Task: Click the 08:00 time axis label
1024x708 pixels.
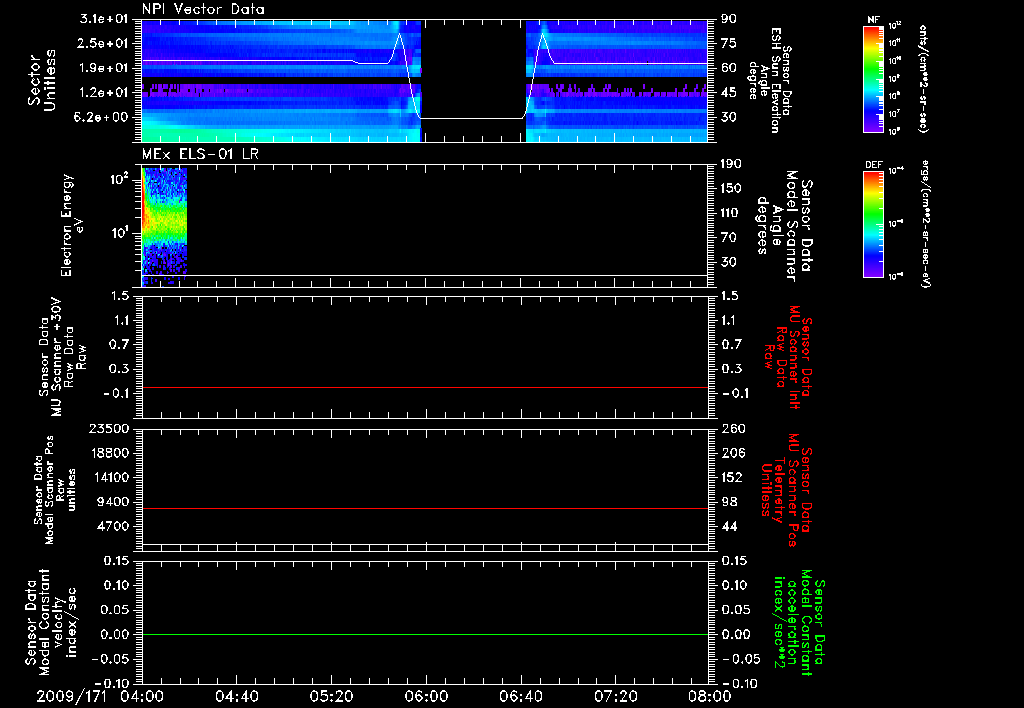Action: (x=710, y=696)
